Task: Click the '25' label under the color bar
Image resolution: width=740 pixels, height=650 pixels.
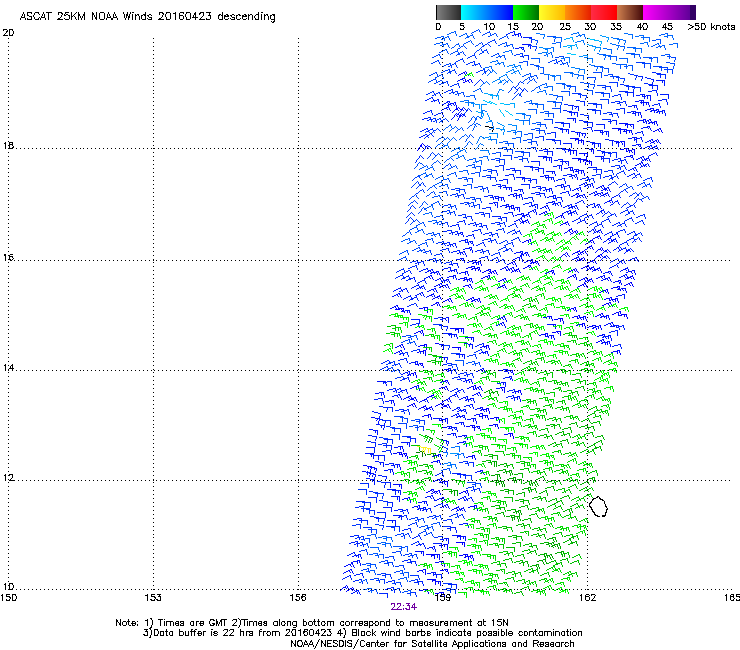Action: (565, 27)
